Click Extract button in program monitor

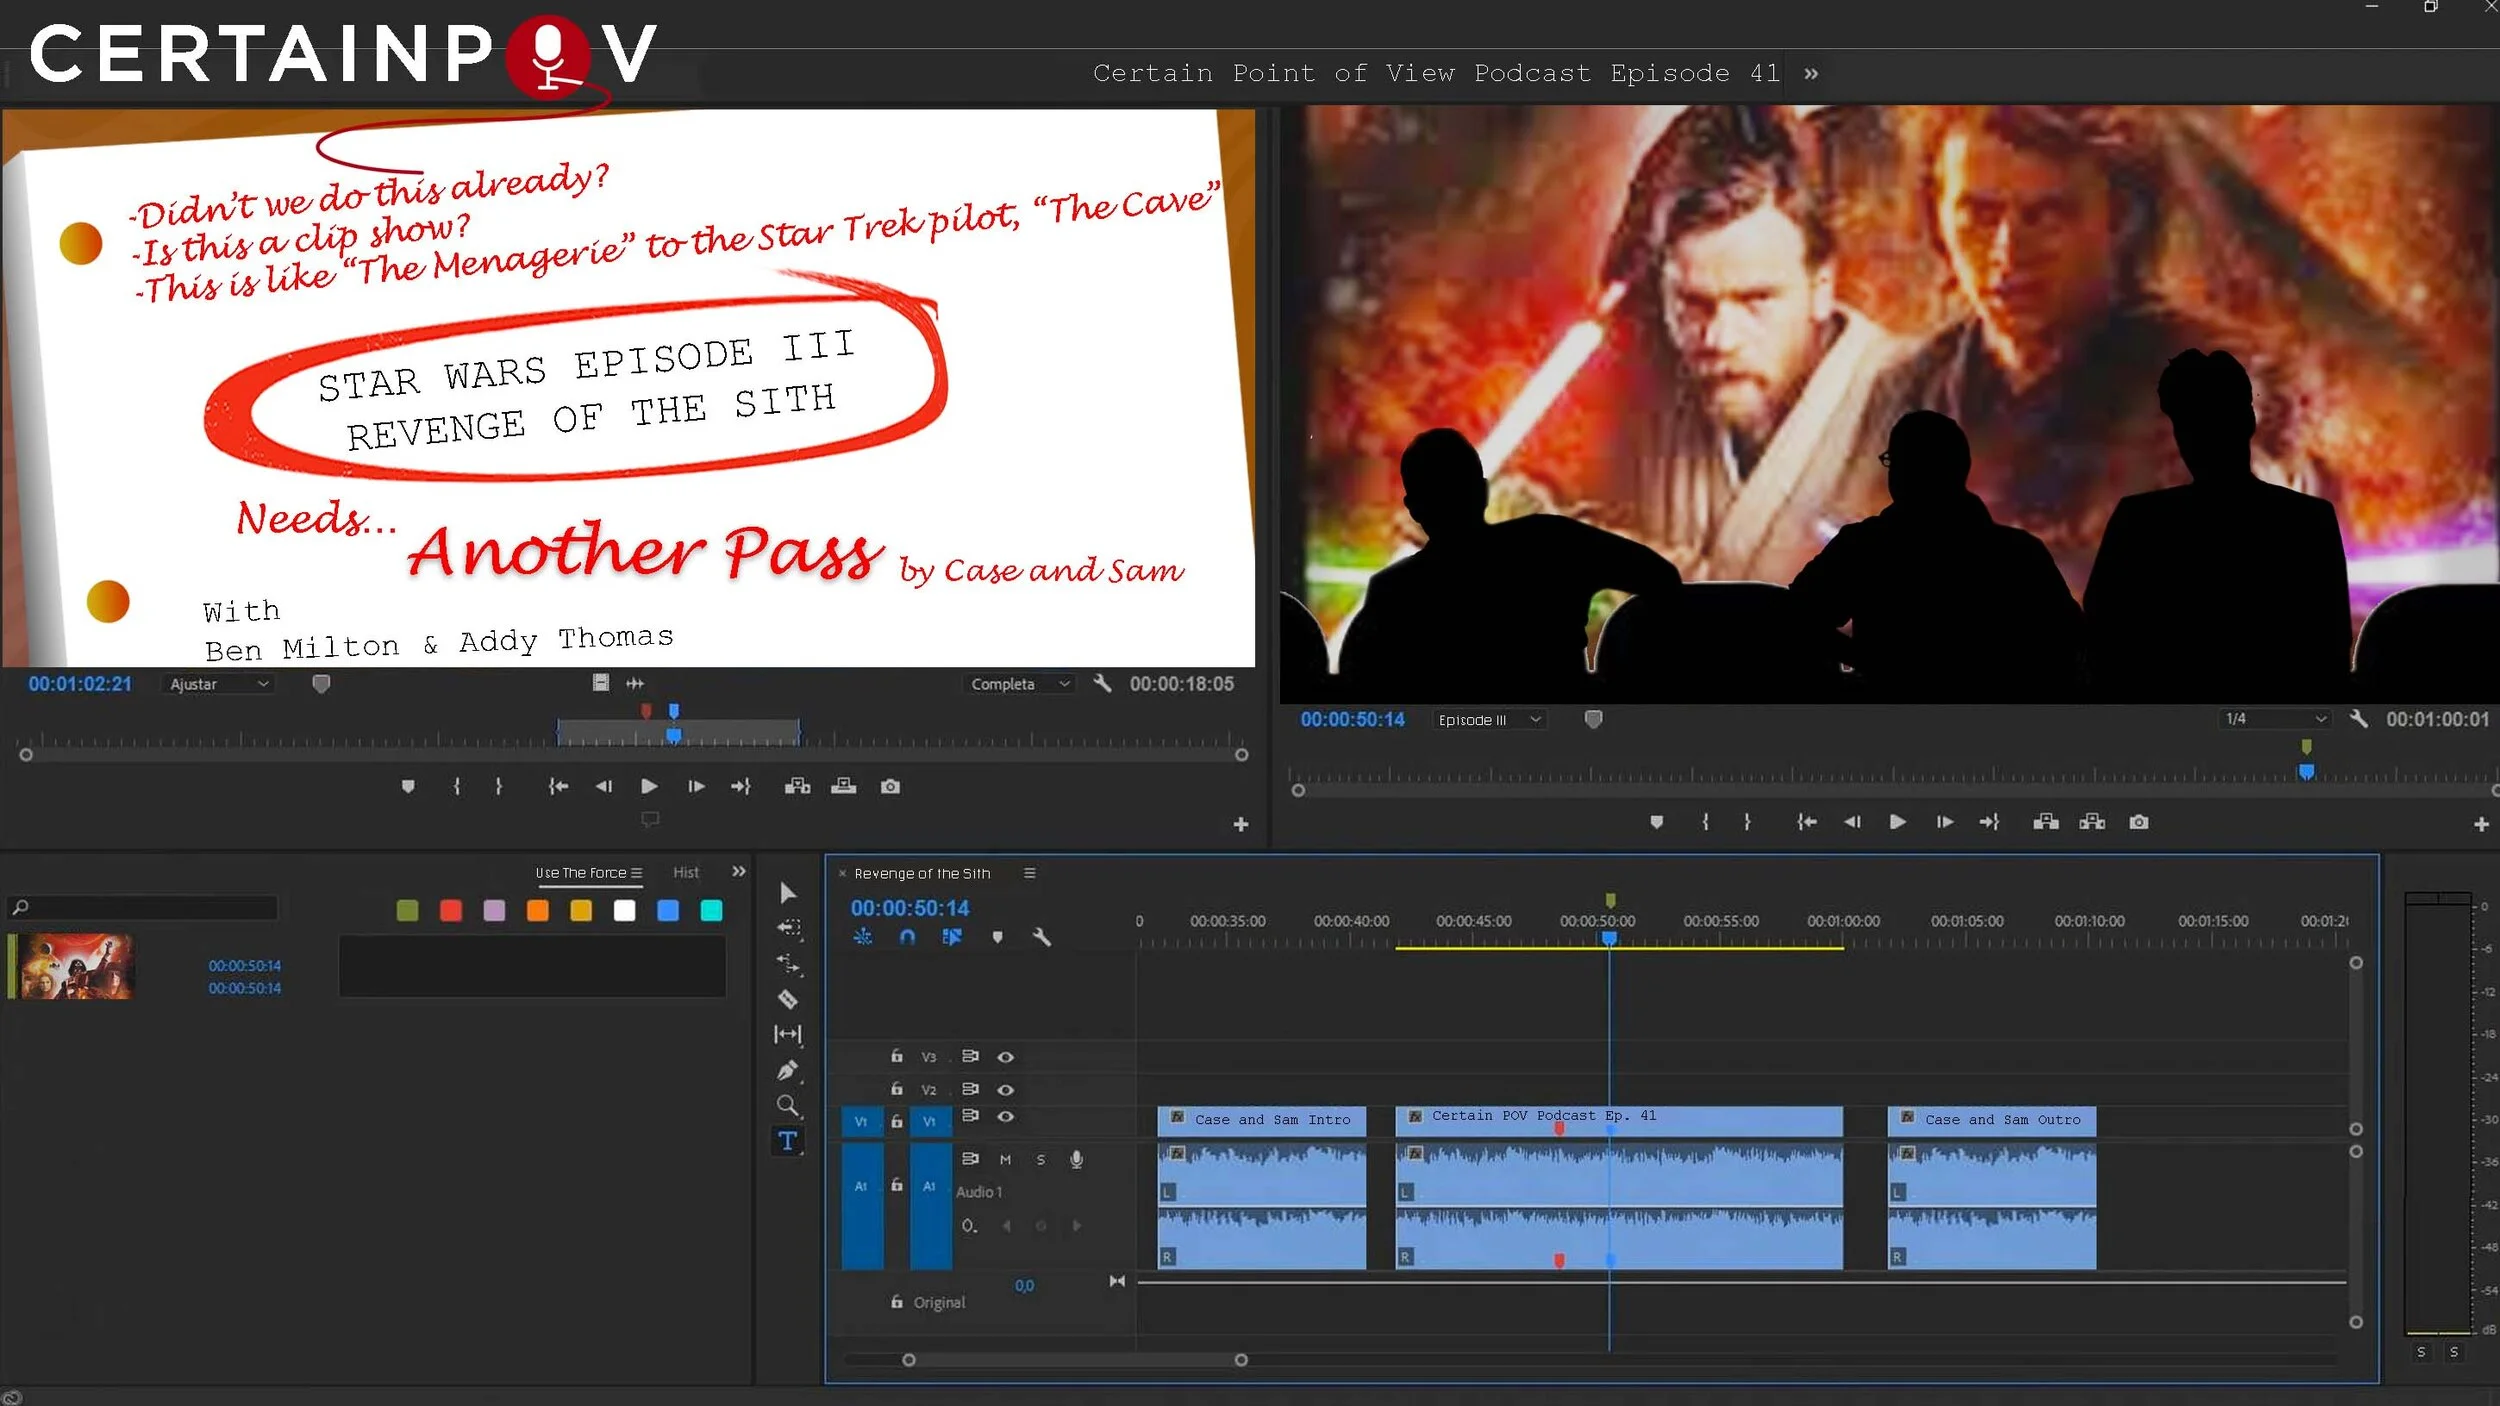click(x=2092, y=822)
